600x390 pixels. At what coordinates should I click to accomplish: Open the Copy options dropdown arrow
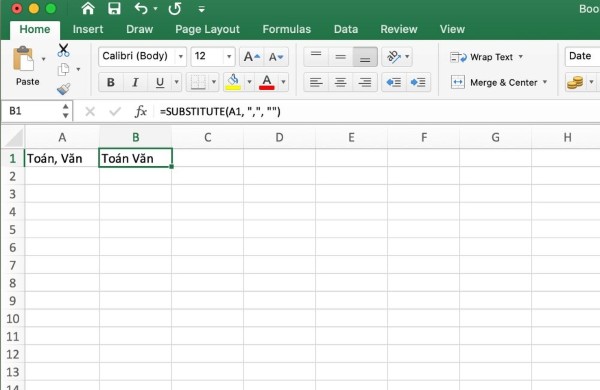click(78, 69)
